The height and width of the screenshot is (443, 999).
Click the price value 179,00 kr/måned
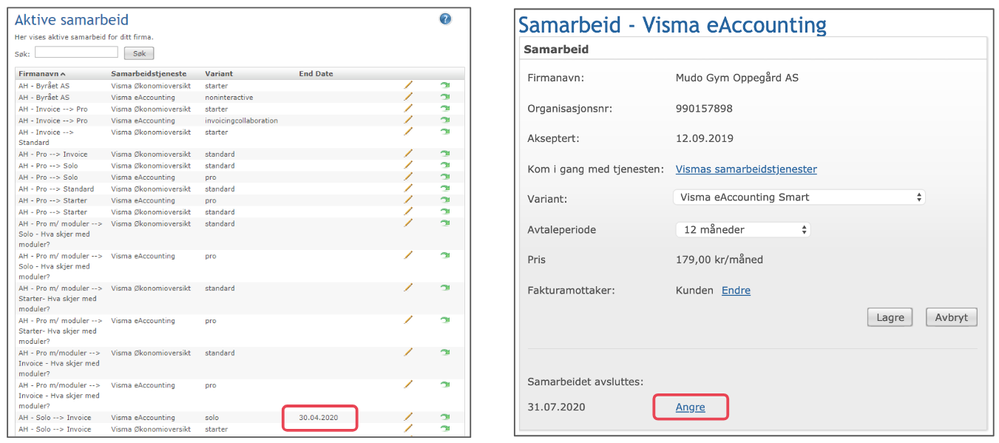point(719,260)
